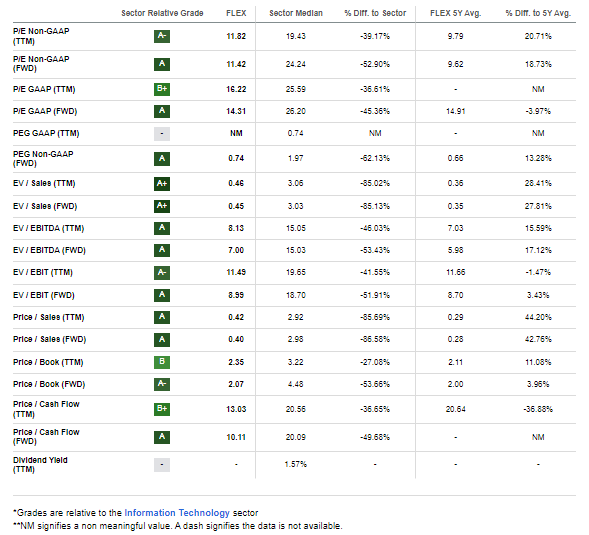This screenshot has width=589, height=535.
Task: Click the EV / EBITDA (TTM) row label
Action: 48,228
